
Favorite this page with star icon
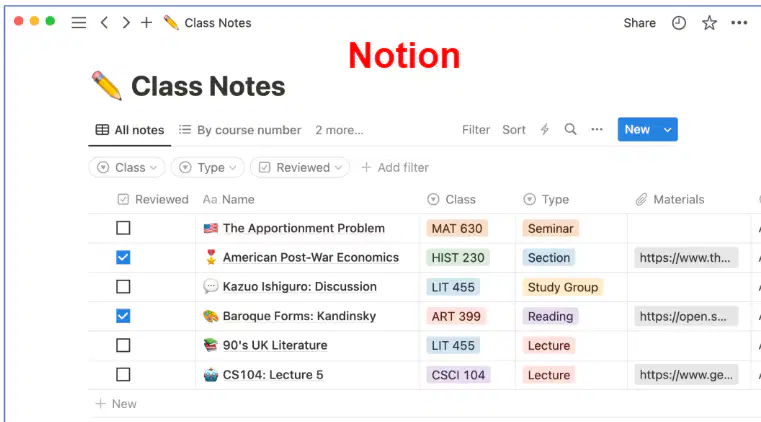[x=709, y=23]
